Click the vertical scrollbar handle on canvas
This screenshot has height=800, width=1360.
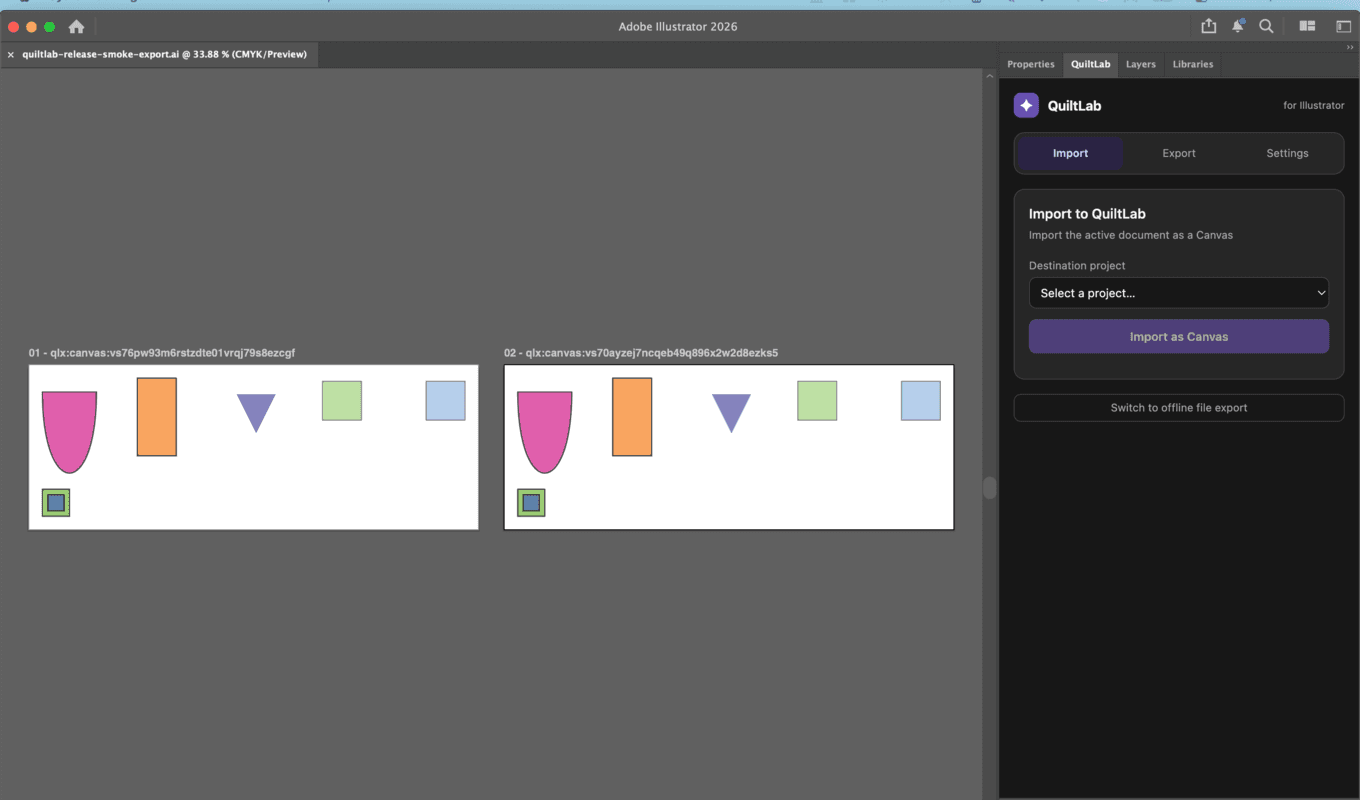click(990, 488)
